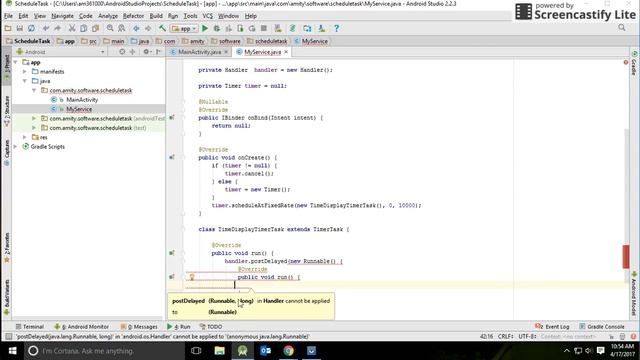The width and height of the screenshot is (640, 360).
Task: Click the Scroll from Source target icon
Action: (x=122, y=52)
